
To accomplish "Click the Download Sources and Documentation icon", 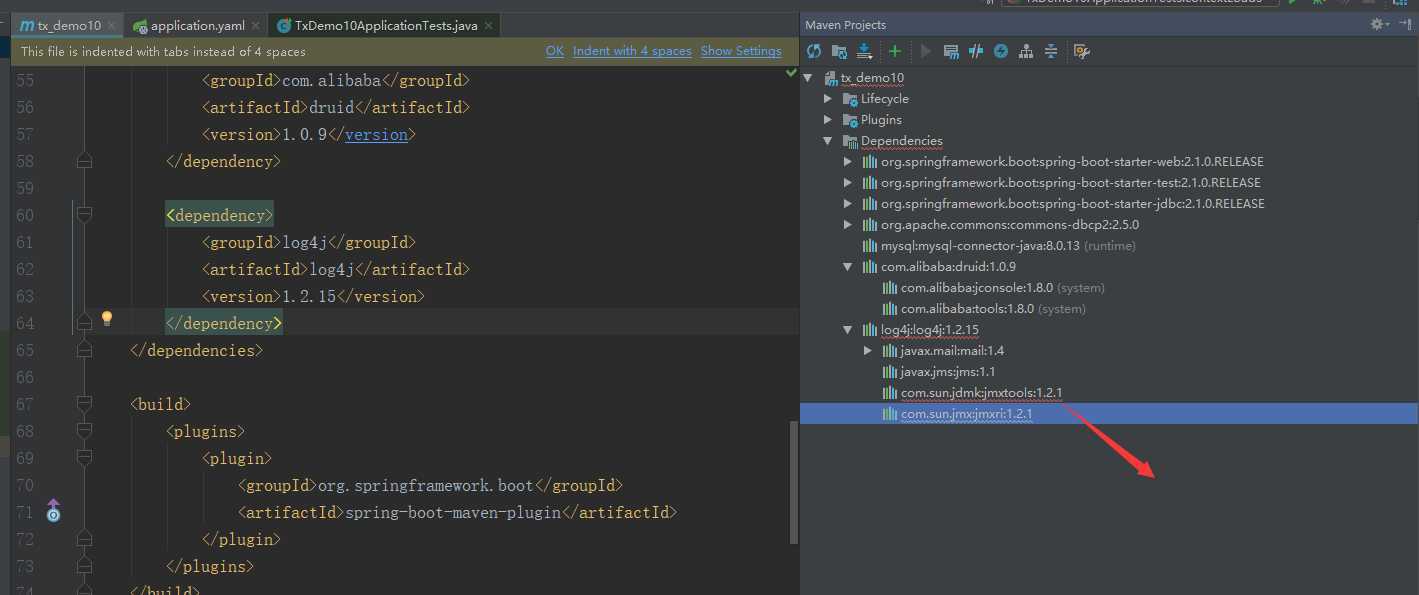I will tap(866, 51).
